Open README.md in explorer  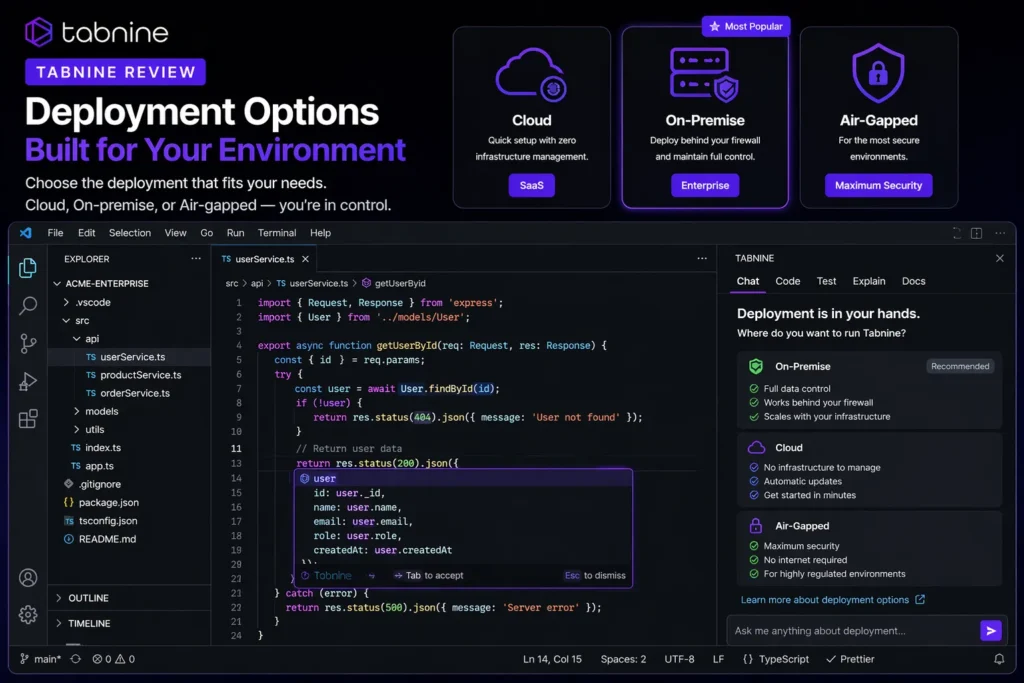click(107, 539)
